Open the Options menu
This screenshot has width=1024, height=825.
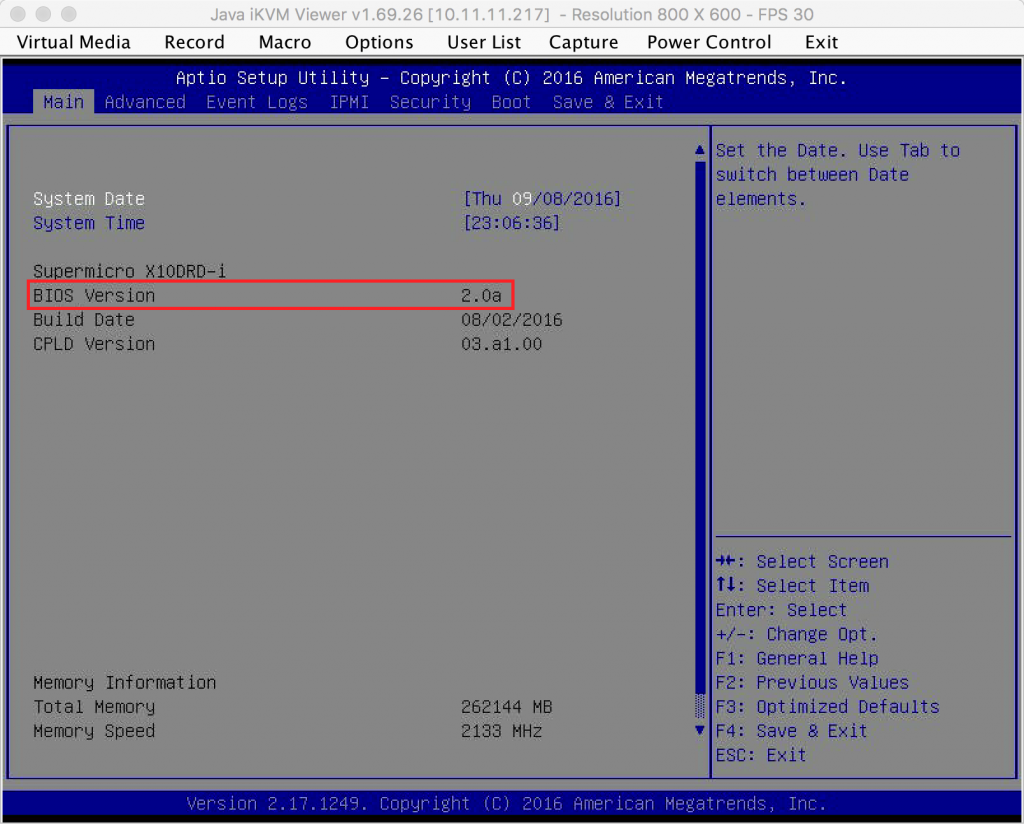(379, 42)
